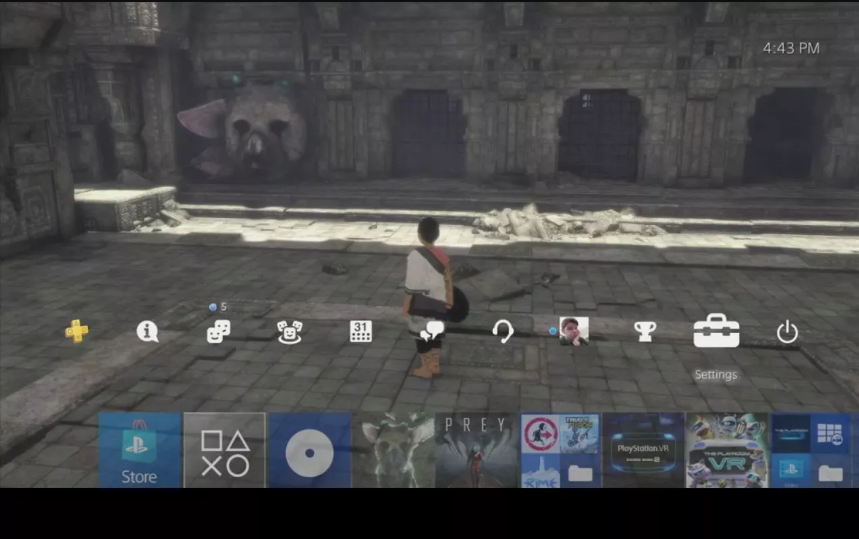Launch The Playroom VR tile
Screen dimensions: 859x539
coord(727,450)
